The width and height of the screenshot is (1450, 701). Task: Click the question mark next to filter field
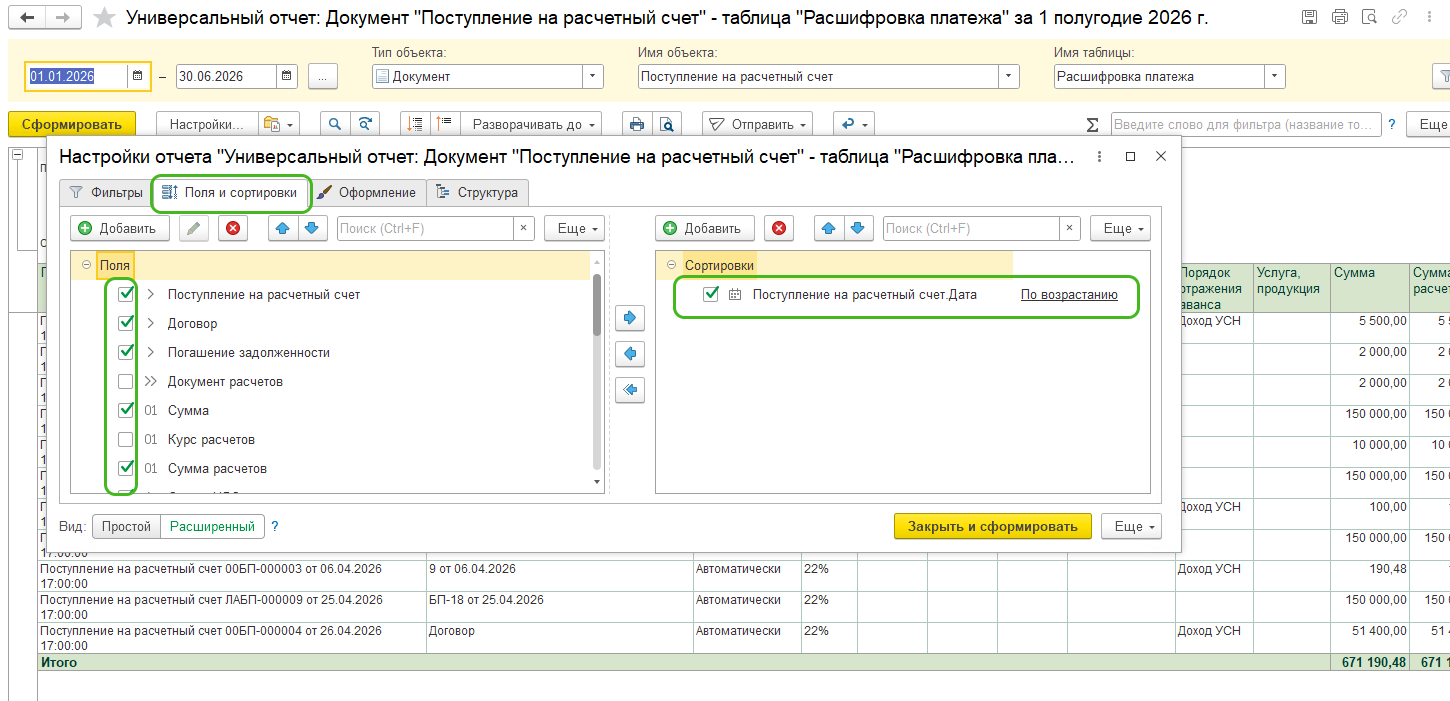1391,125
